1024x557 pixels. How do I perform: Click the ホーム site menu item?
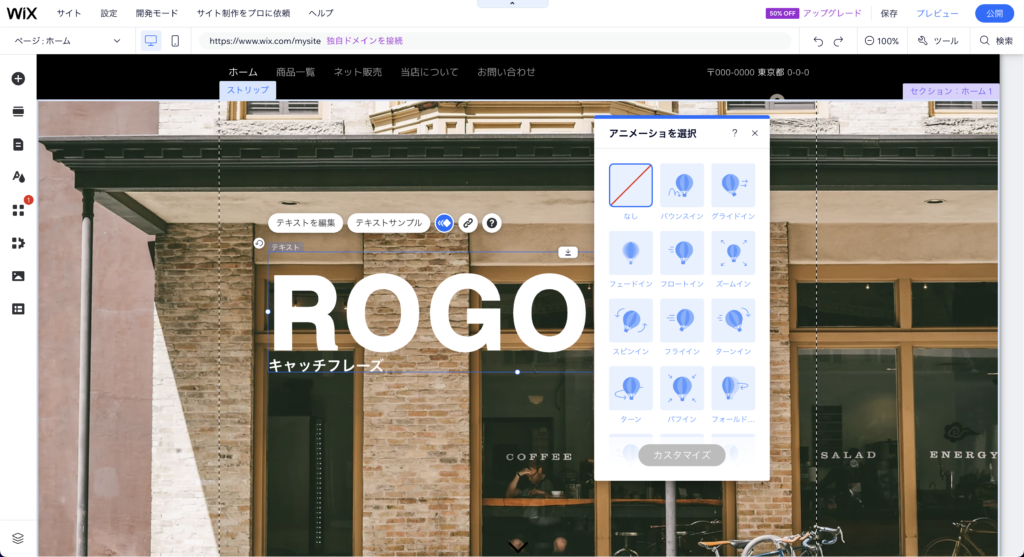click(243, 72)
